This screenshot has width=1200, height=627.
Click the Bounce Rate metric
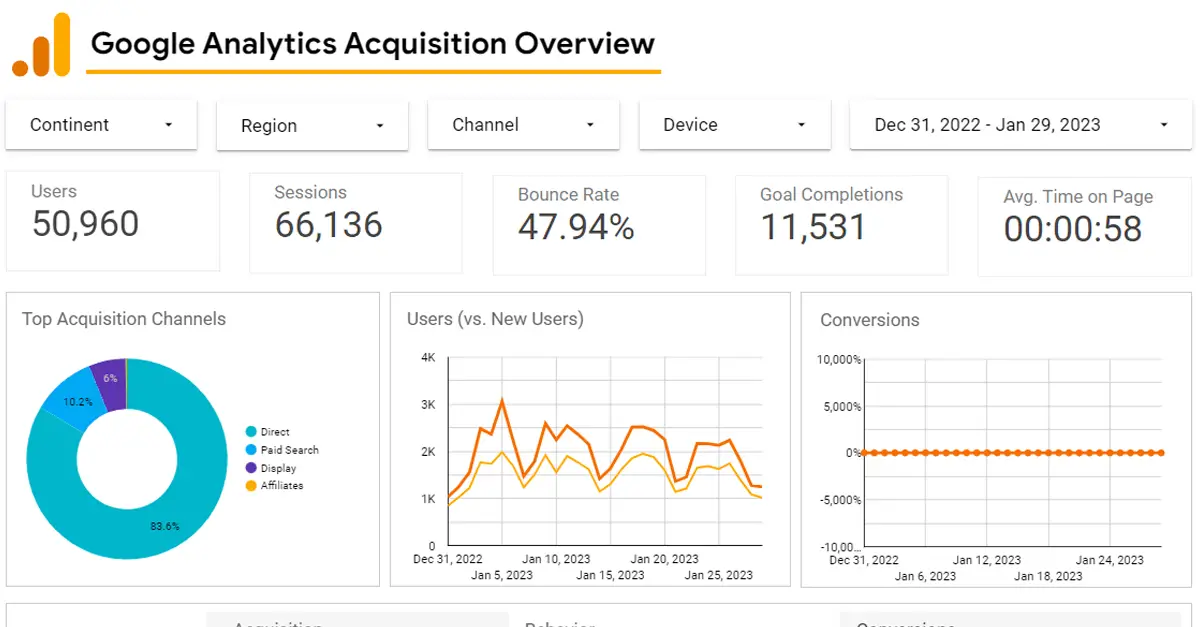[x=598, y=224]
